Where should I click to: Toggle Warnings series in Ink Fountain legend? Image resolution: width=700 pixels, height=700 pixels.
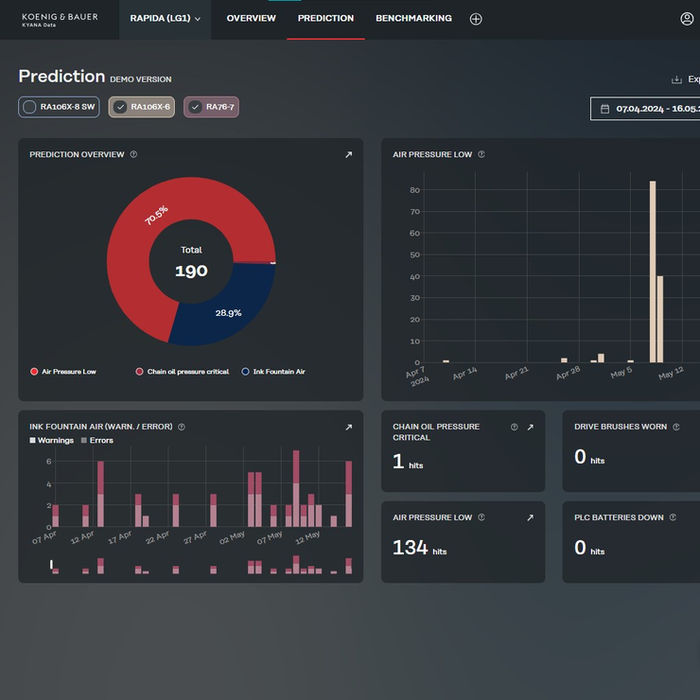point(51,441)
